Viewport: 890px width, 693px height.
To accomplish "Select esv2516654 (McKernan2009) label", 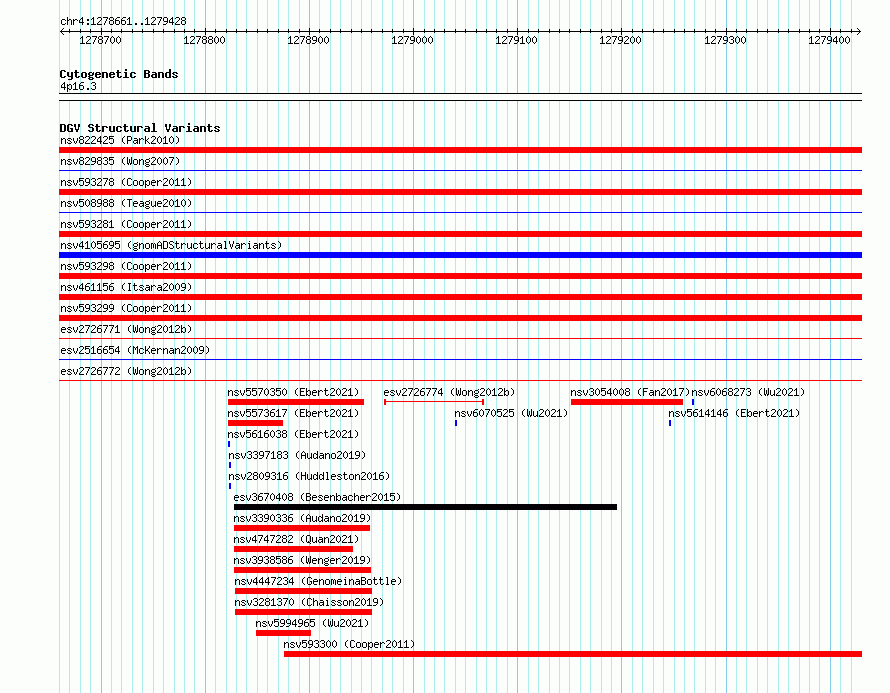I will (135, 350).
